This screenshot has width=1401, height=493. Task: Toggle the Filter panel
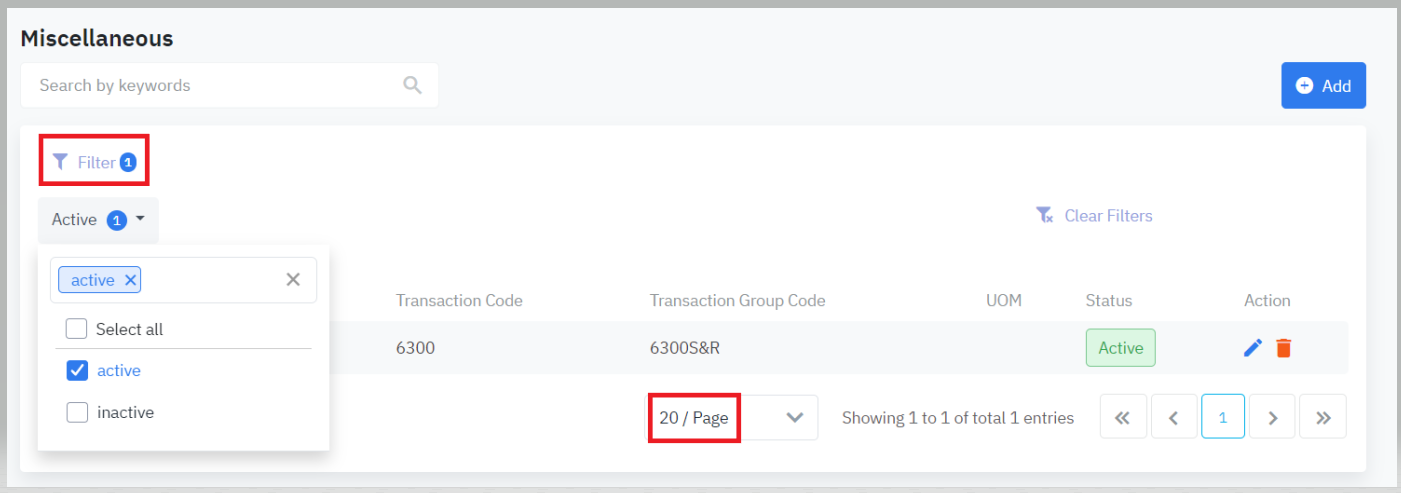(94, 162)
